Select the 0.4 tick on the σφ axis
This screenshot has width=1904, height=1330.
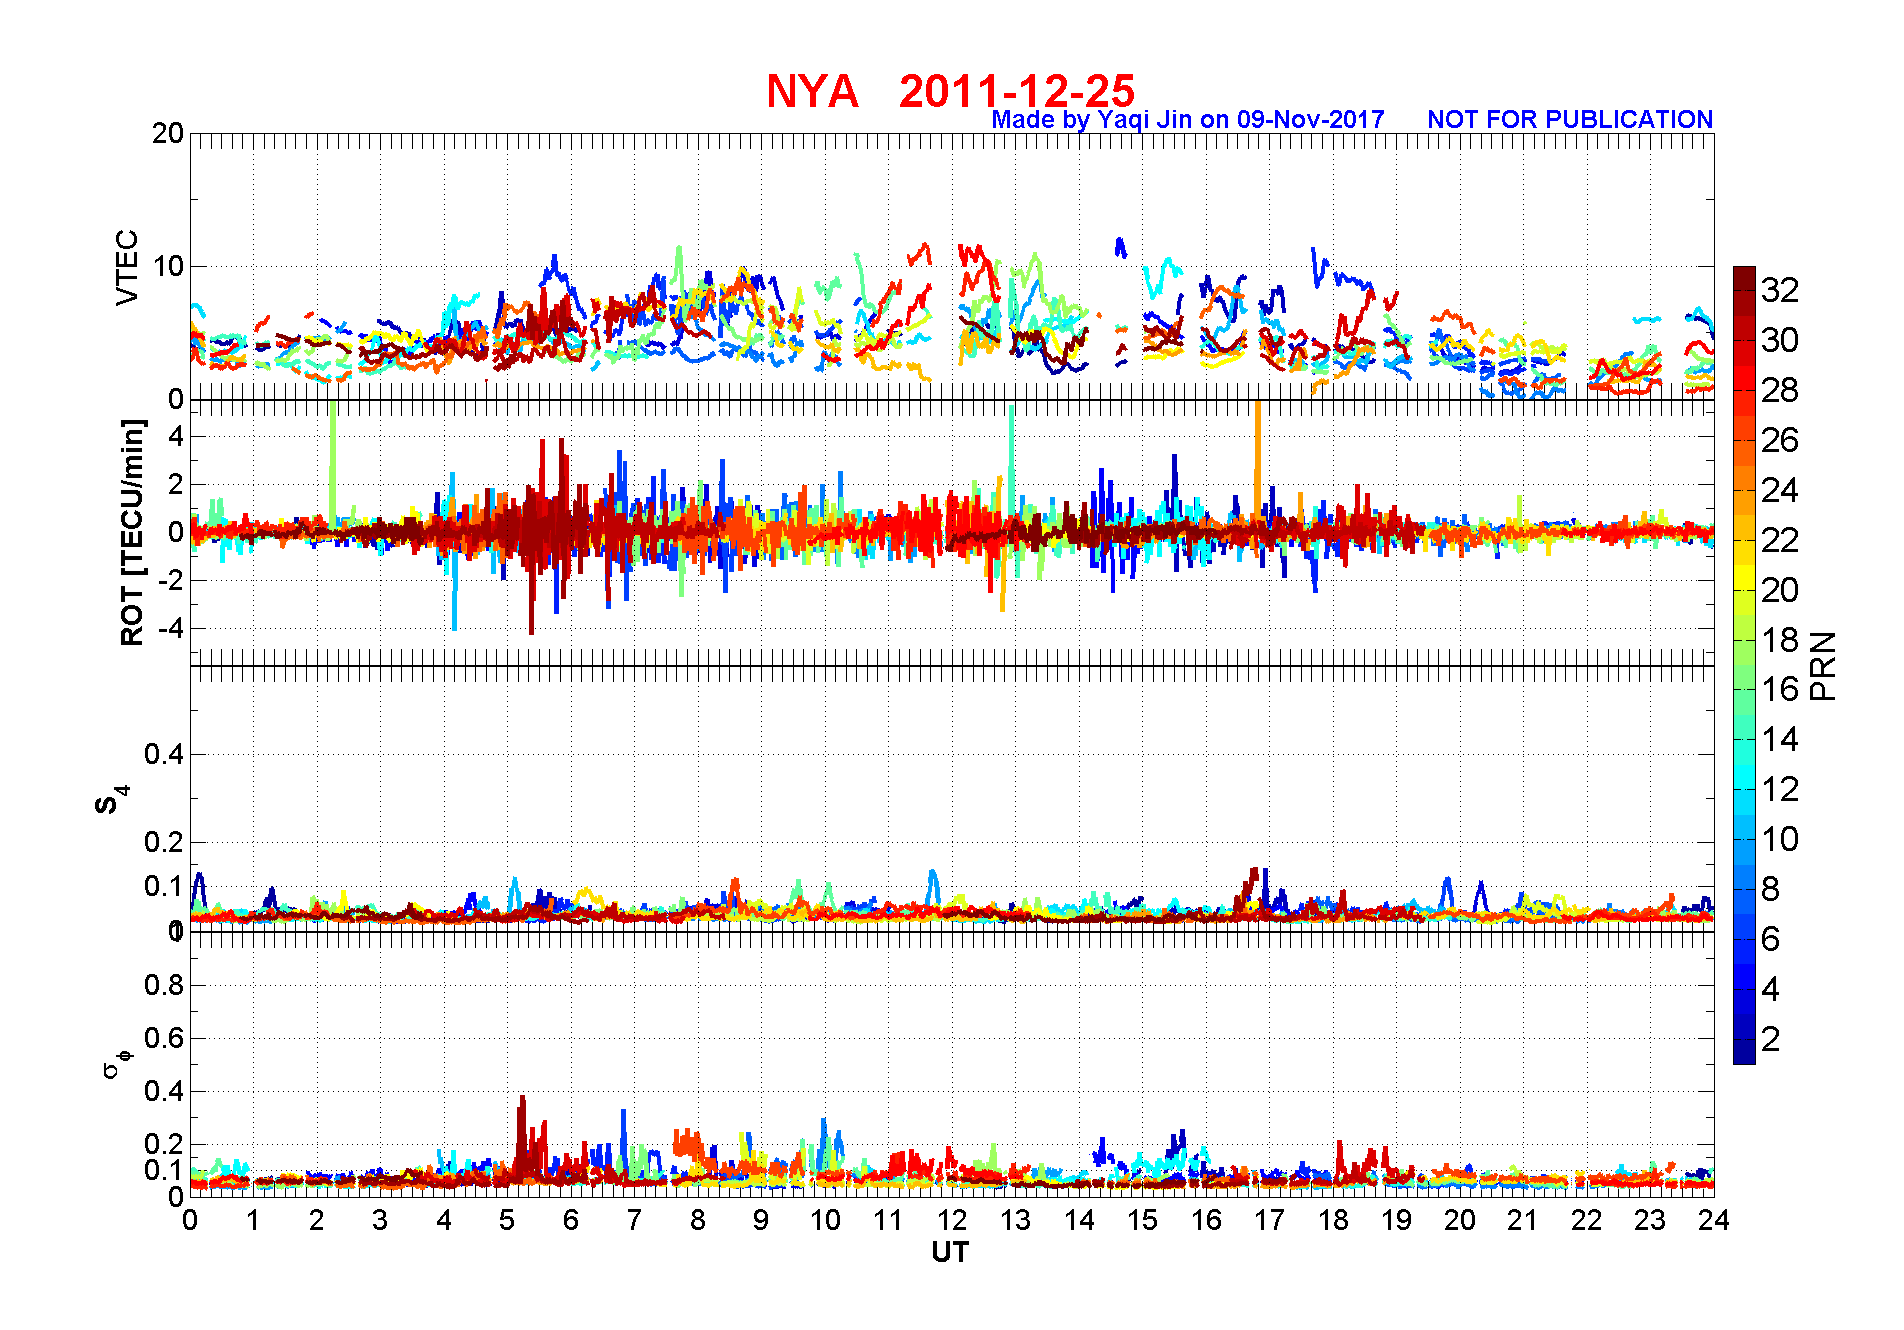pyautogui.click(x=164, y=1091)
